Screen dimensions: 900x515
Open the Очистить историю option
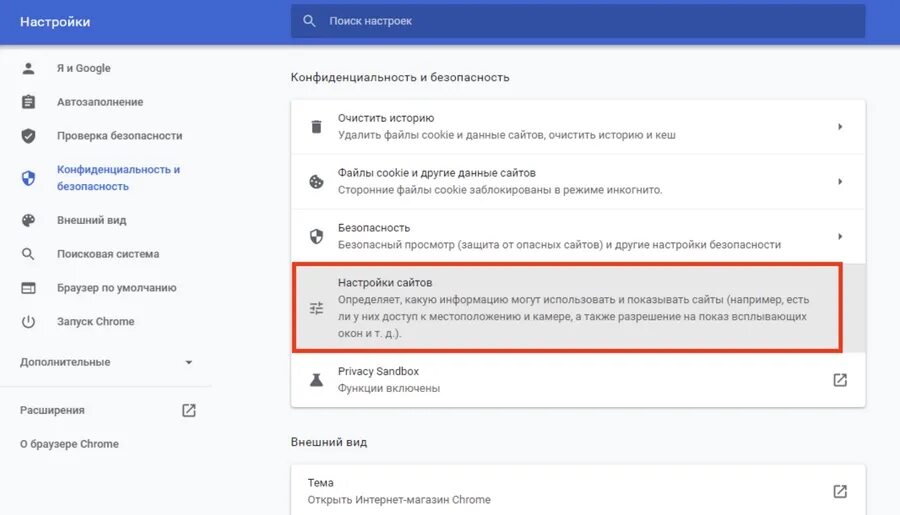pyautogui.click(x=578, y=126)
